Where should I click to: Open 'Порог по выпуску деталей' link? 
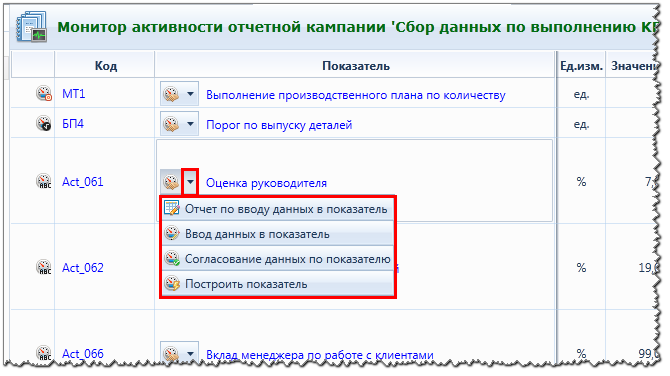click(279, 125)
